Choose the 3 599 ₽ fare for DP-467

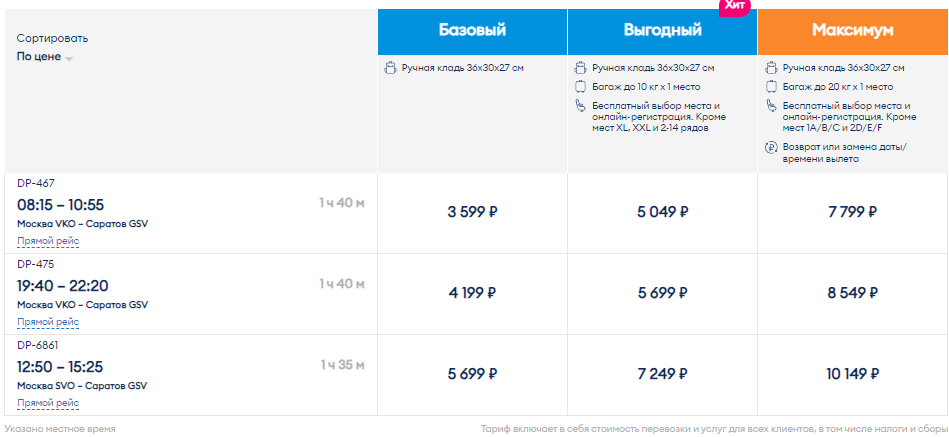(x=472, y=212)
